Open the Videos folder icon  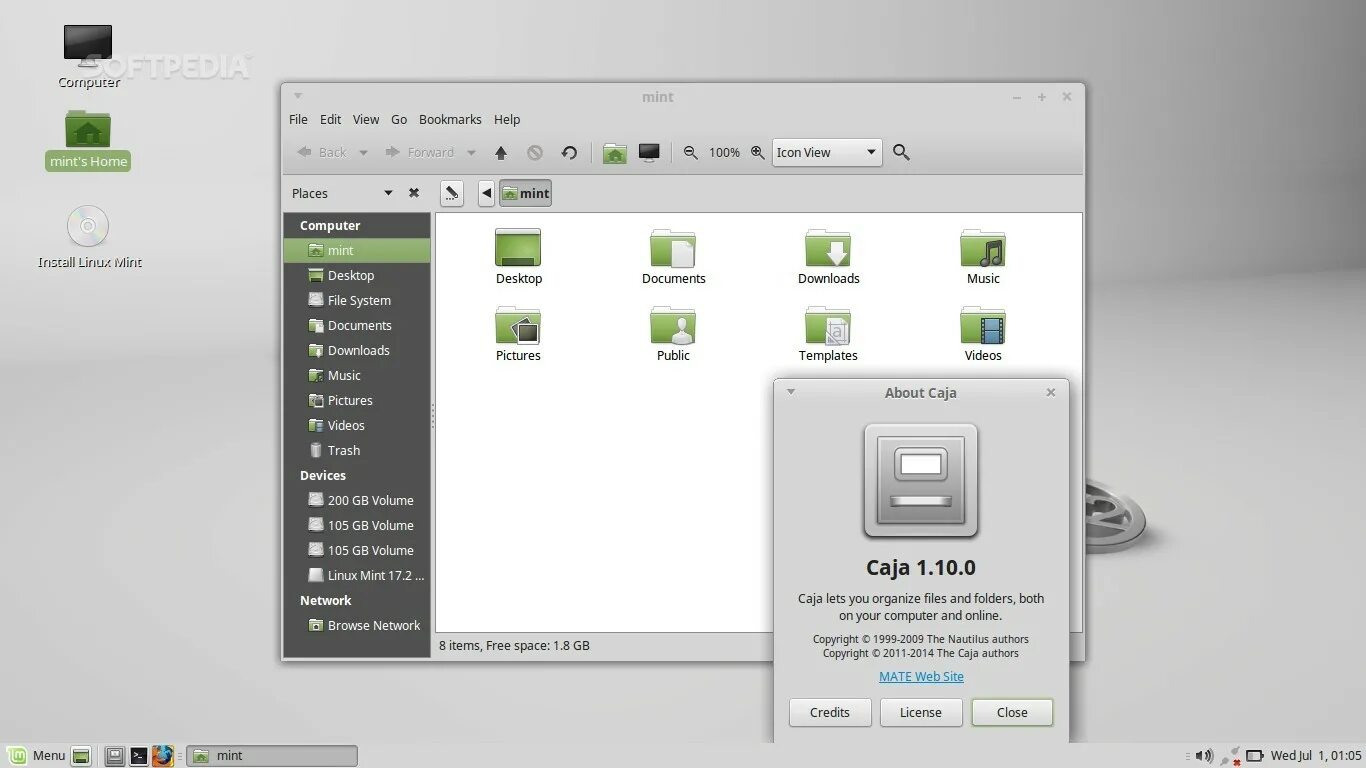coord(983,324)
